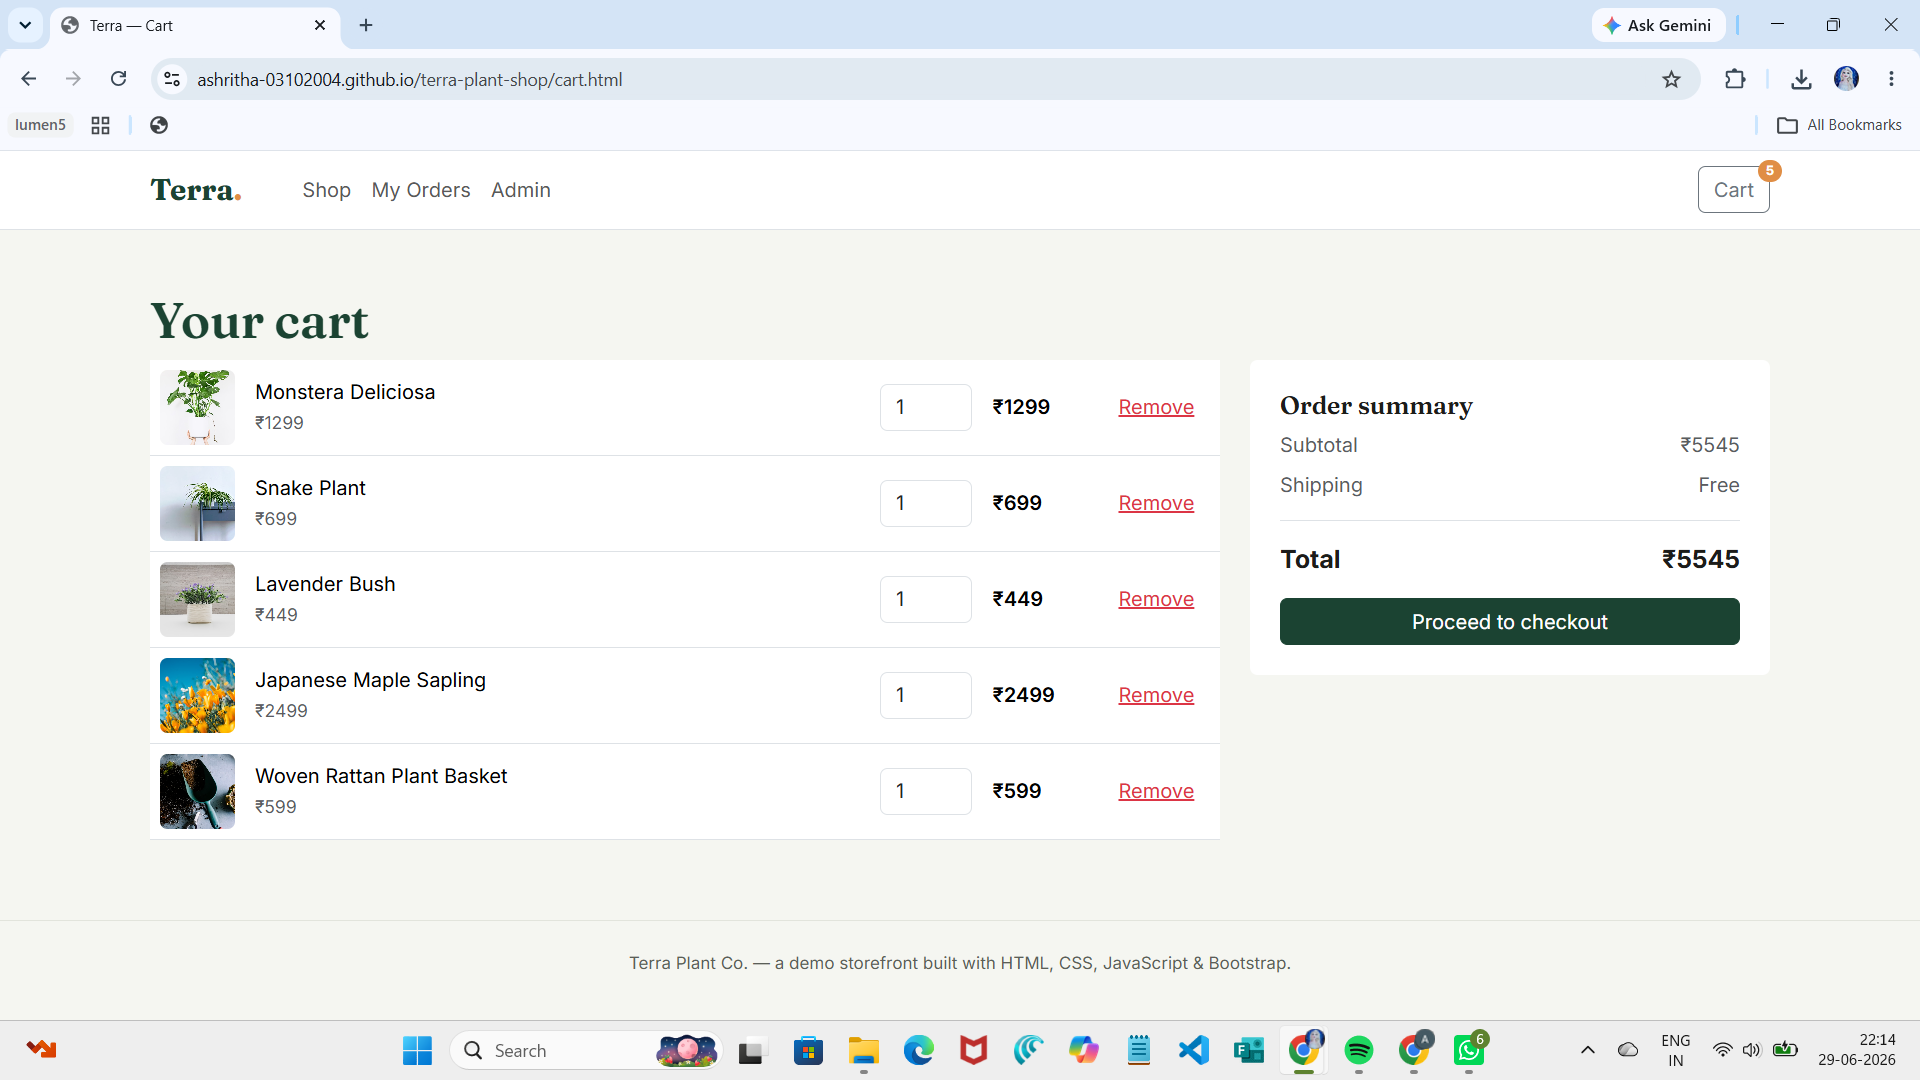Open Notepad from the taskbar
The width and height of the screenshot is (1920, 1080).
click(1138, 1050)
